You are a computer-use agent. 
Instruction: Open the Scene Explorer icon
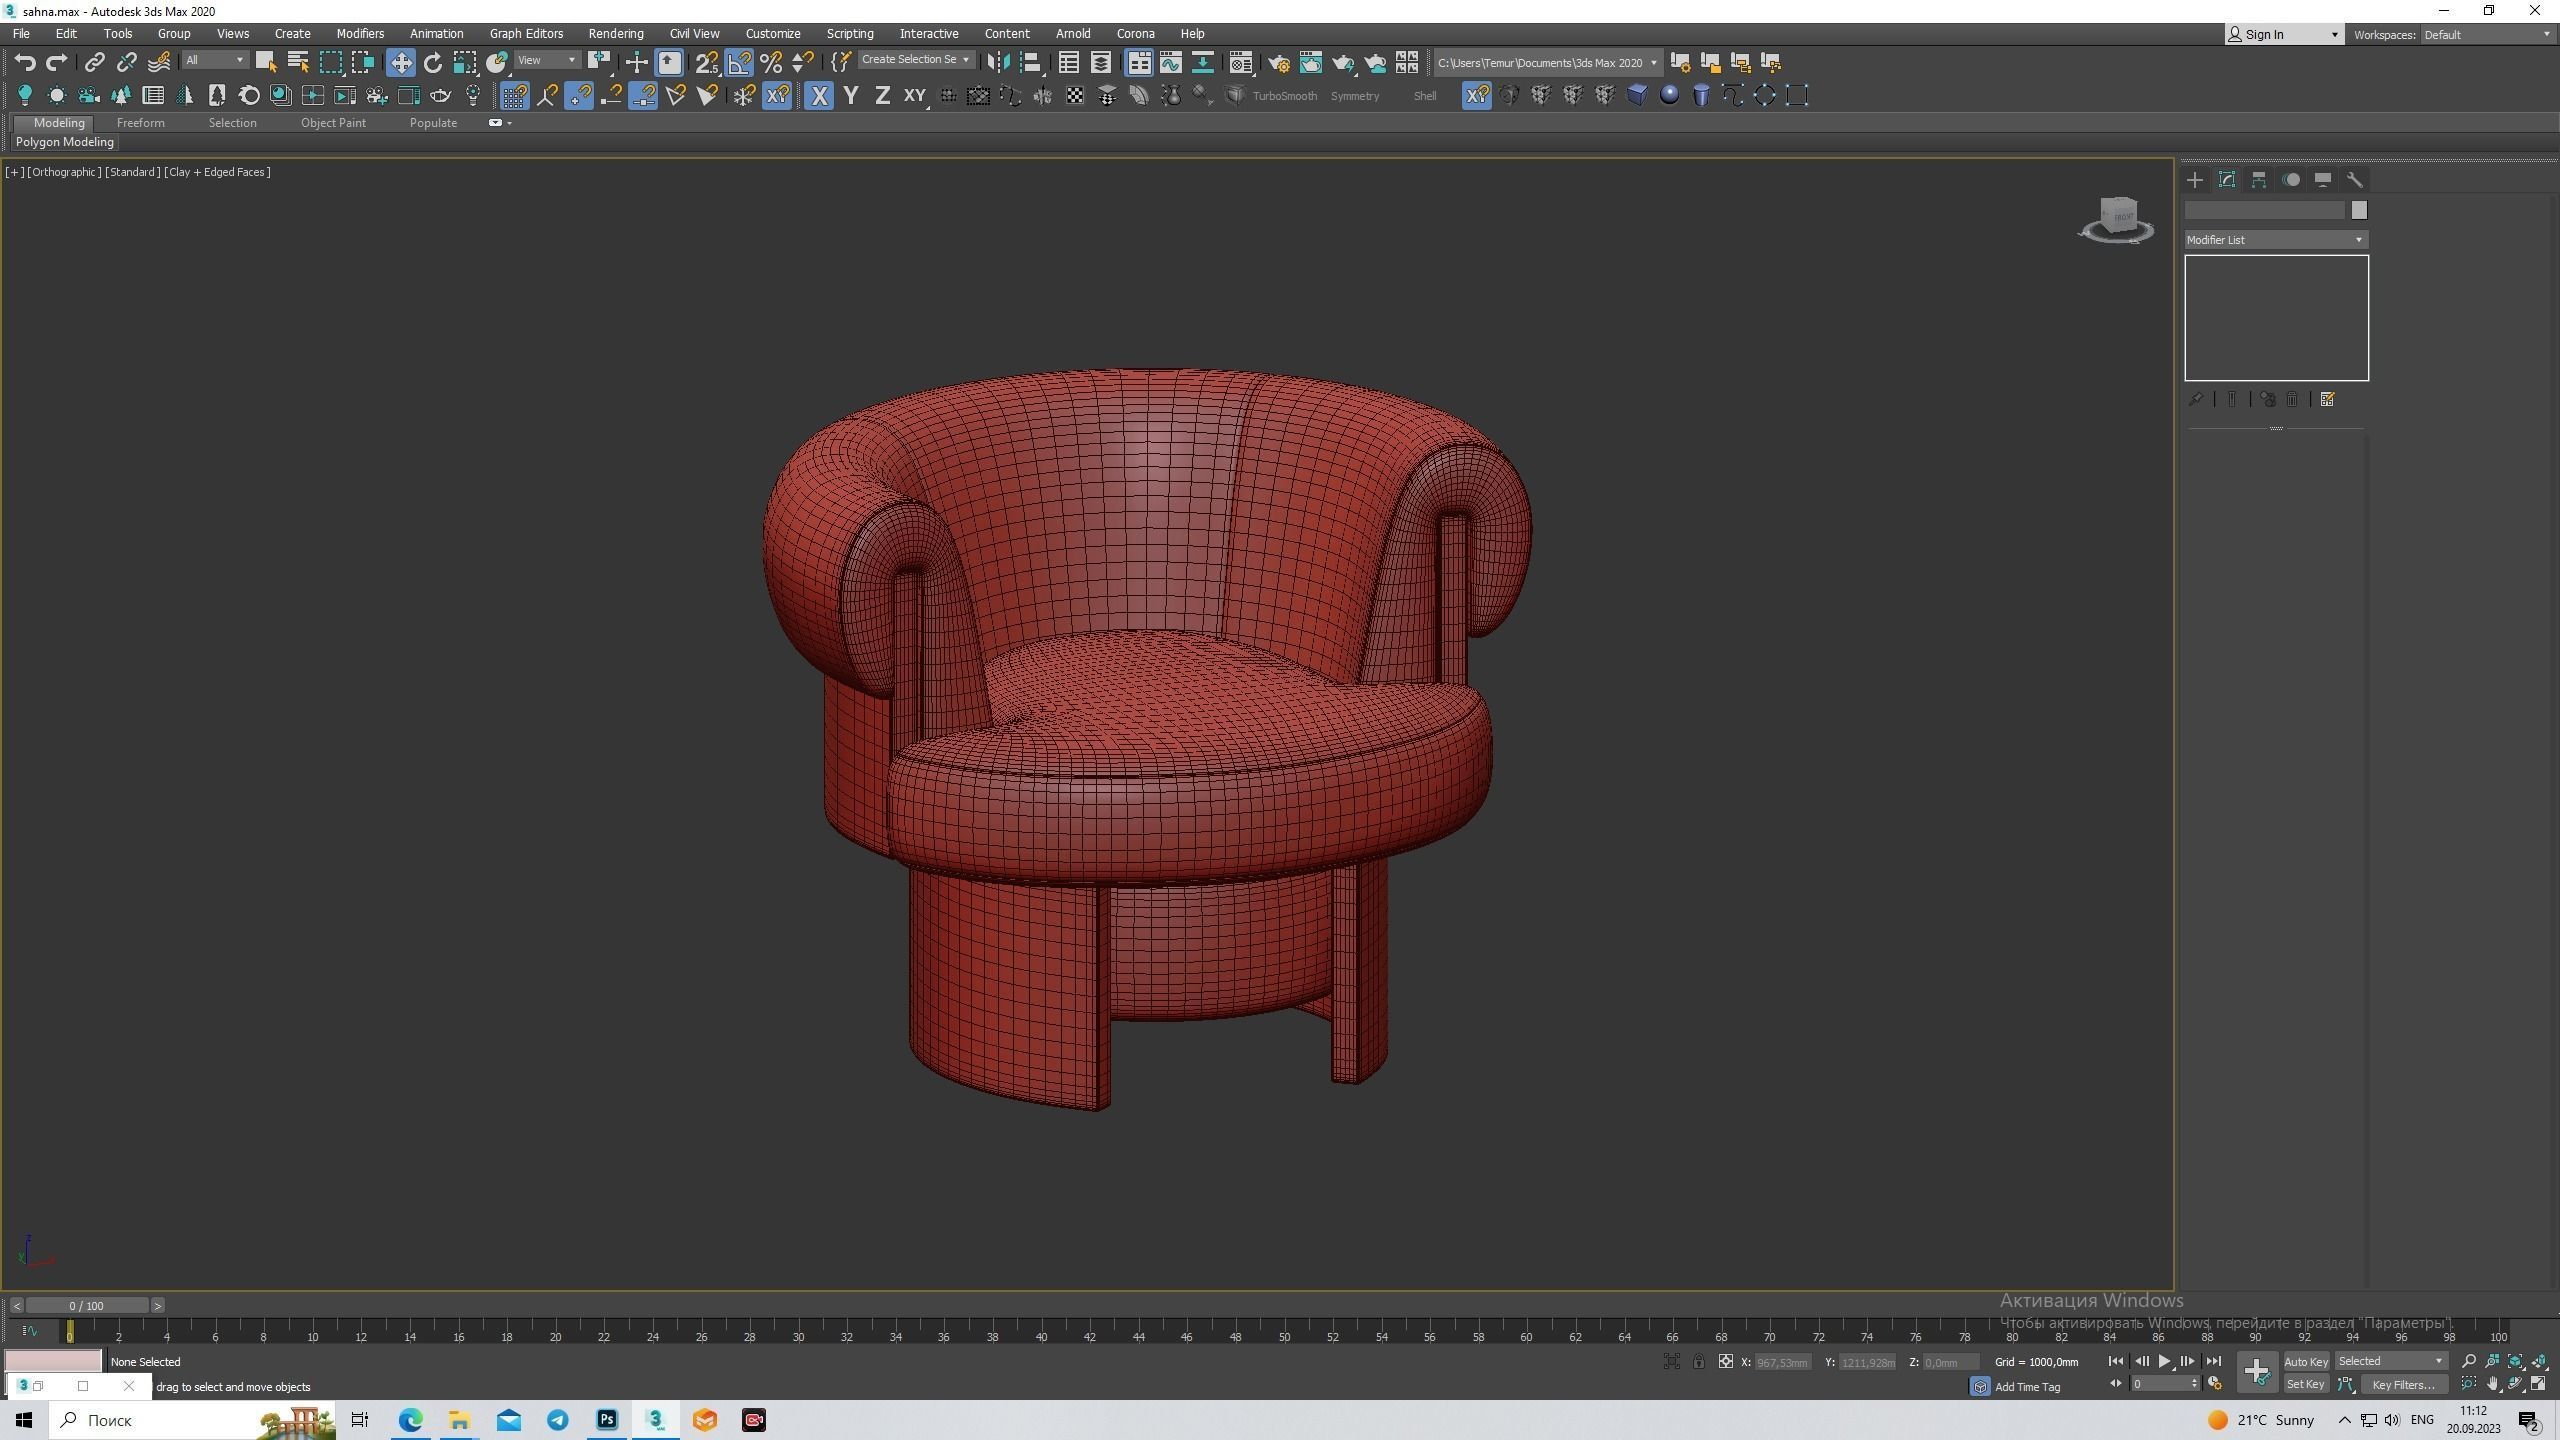pos(1069,63)
